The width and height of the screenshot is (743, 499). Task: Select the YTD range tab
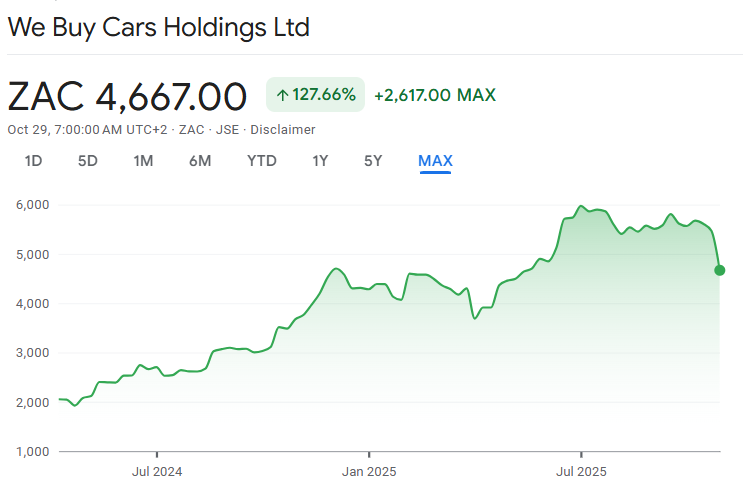coord(262,161)
